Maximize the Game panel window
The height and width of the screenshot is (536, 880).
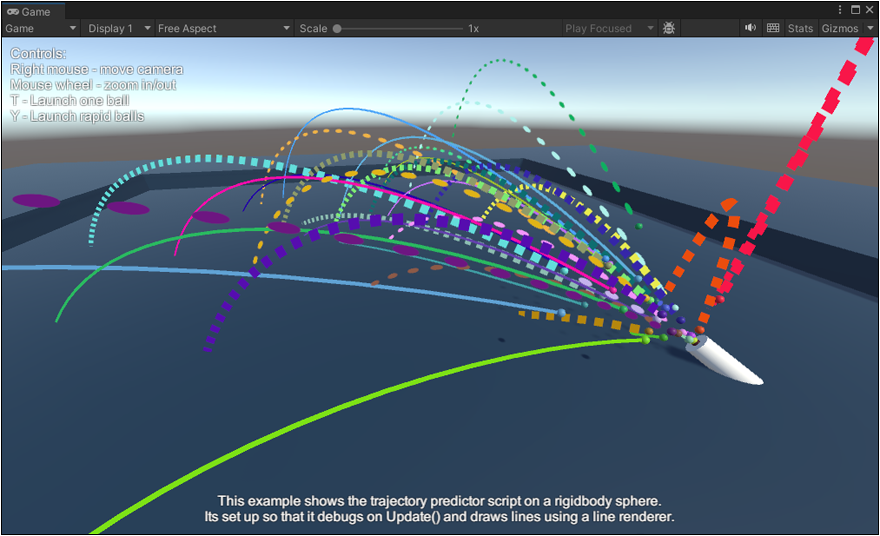coord(855,10)
